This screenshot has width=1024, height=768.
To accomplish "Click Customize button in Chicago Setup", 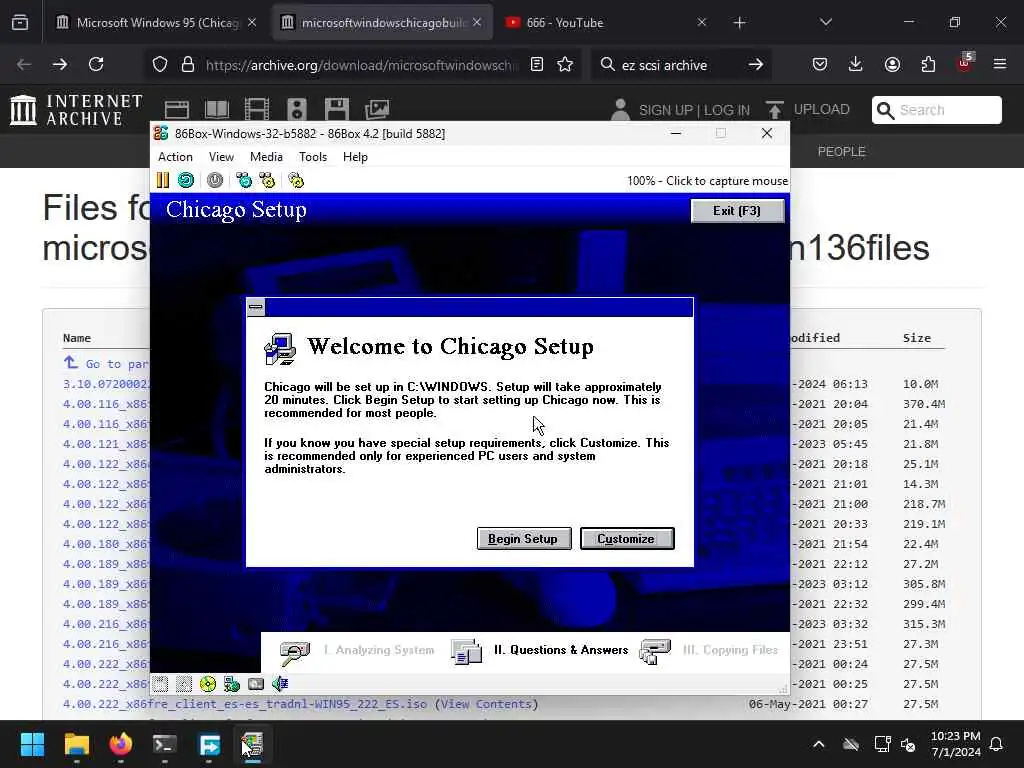I will click(627, 539).
